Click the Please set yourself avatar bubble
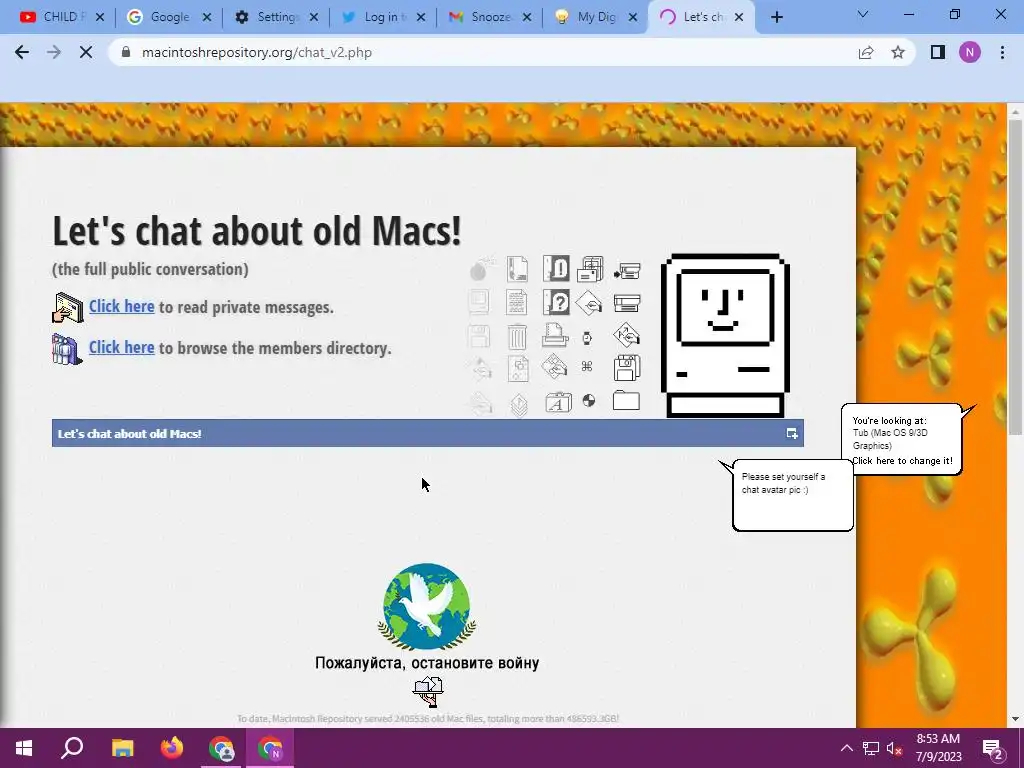Viewport: 1024px width, 768px height. (793, 494)
